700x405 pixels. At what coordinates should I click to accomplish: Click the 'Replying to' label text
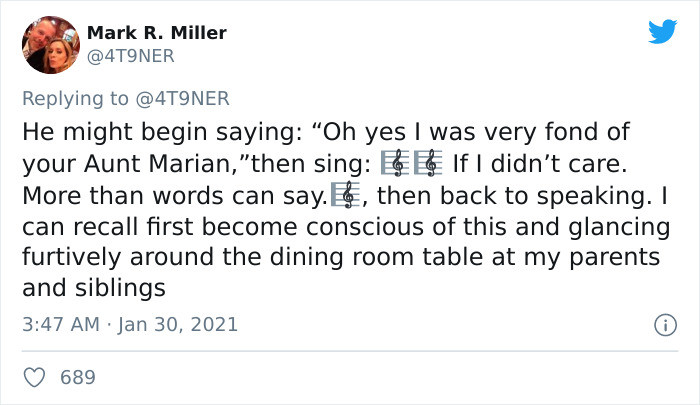[x=75, y=99]
